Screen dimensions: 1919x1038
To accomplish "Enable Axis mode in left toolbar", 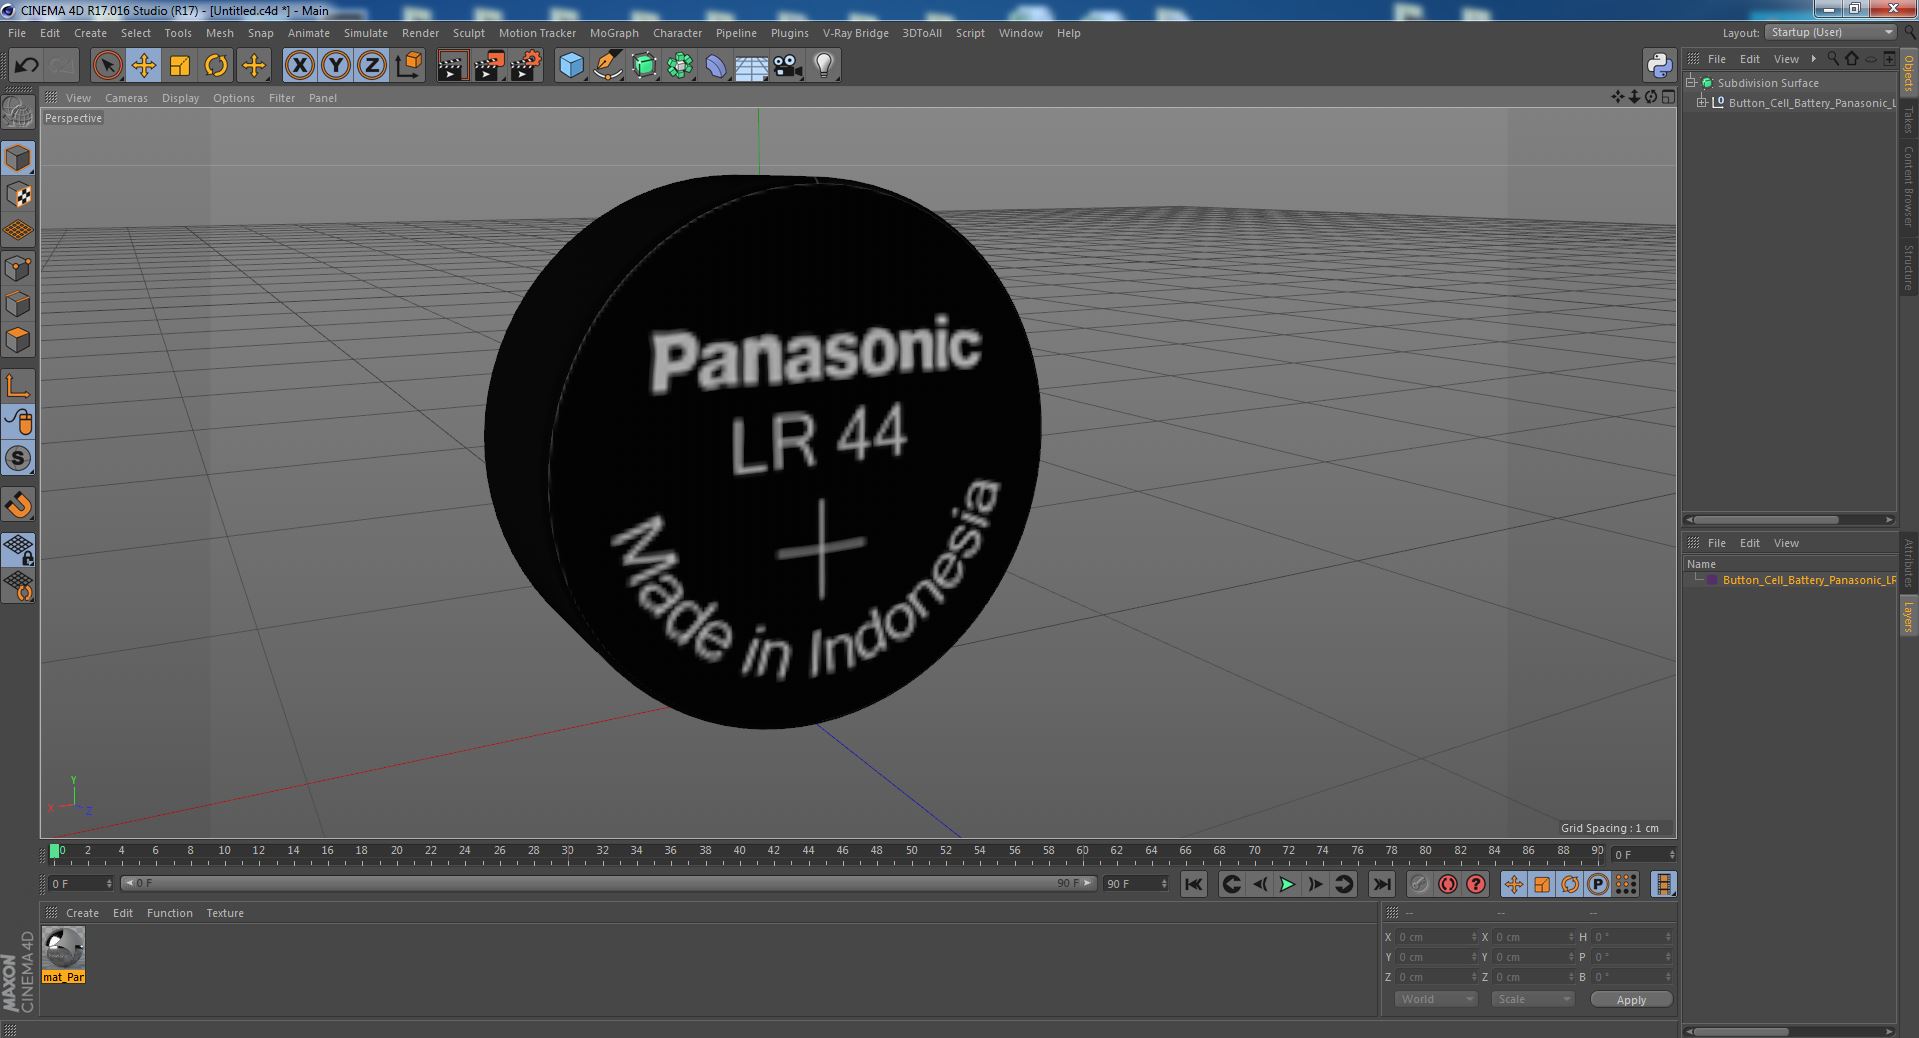I will tap(18, 386).
